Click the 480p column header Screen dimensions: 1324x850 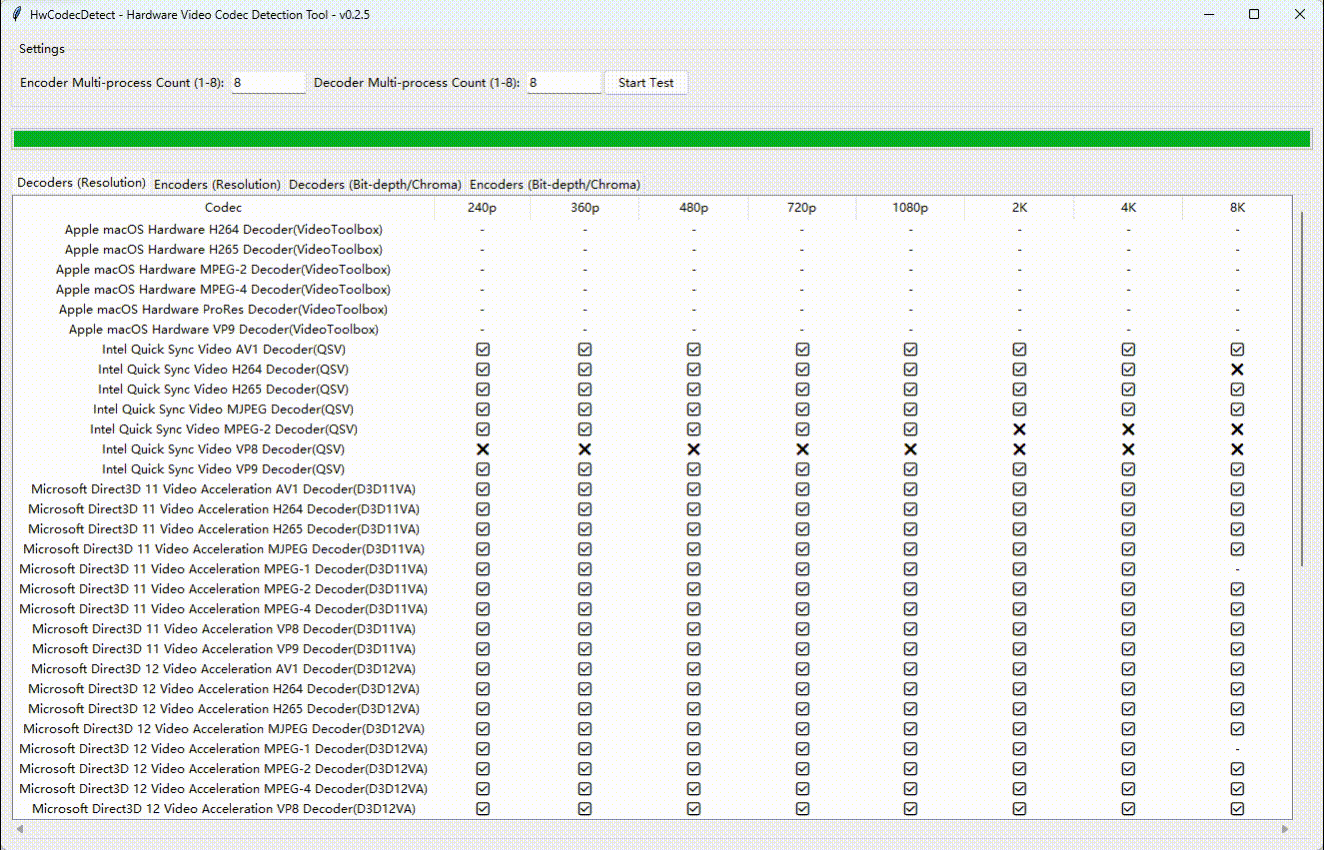(x=693, y=208)
